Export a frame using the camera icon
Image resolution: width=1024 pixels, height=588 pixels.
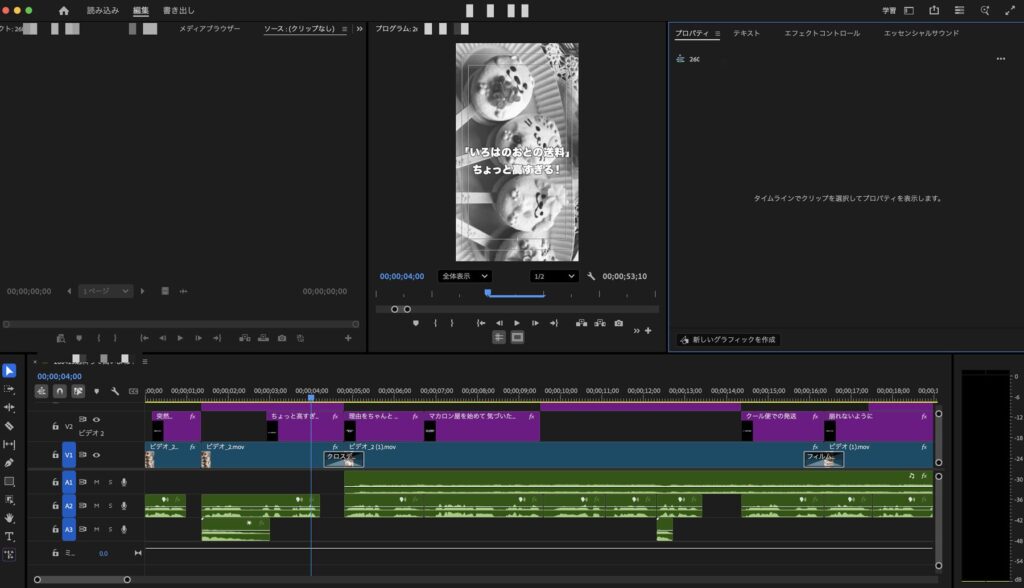618,323
